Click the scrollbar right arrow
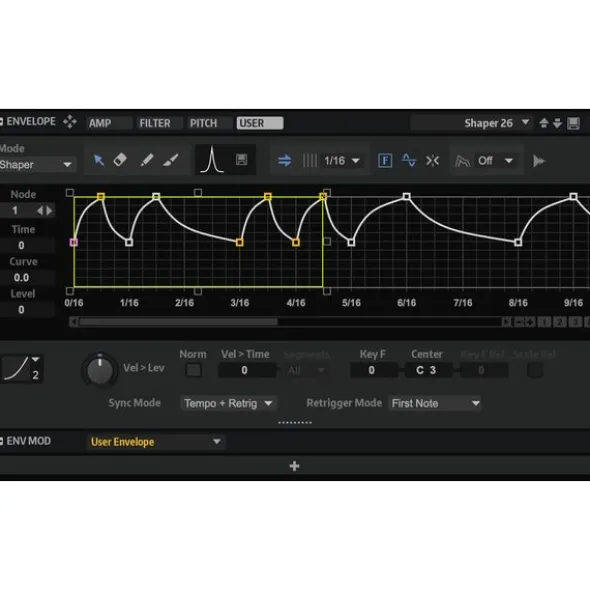 pos(506,322)
